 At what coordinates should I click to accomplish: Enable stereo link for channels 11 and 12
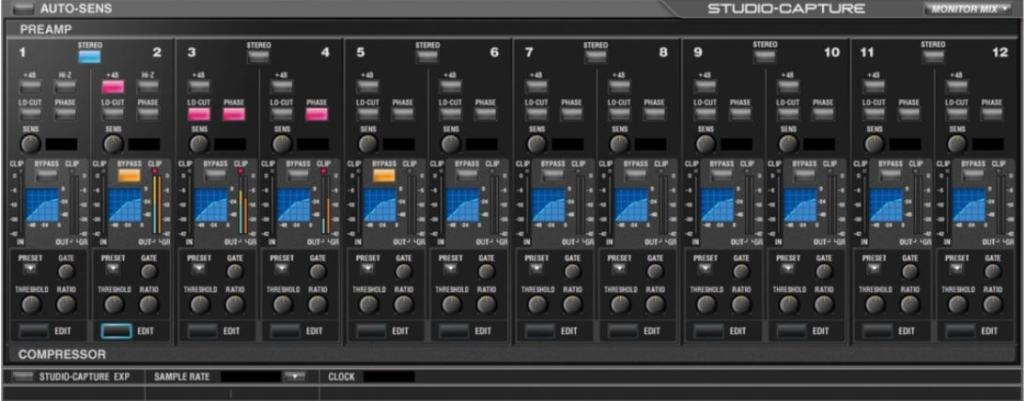click(x=932, y=57)
